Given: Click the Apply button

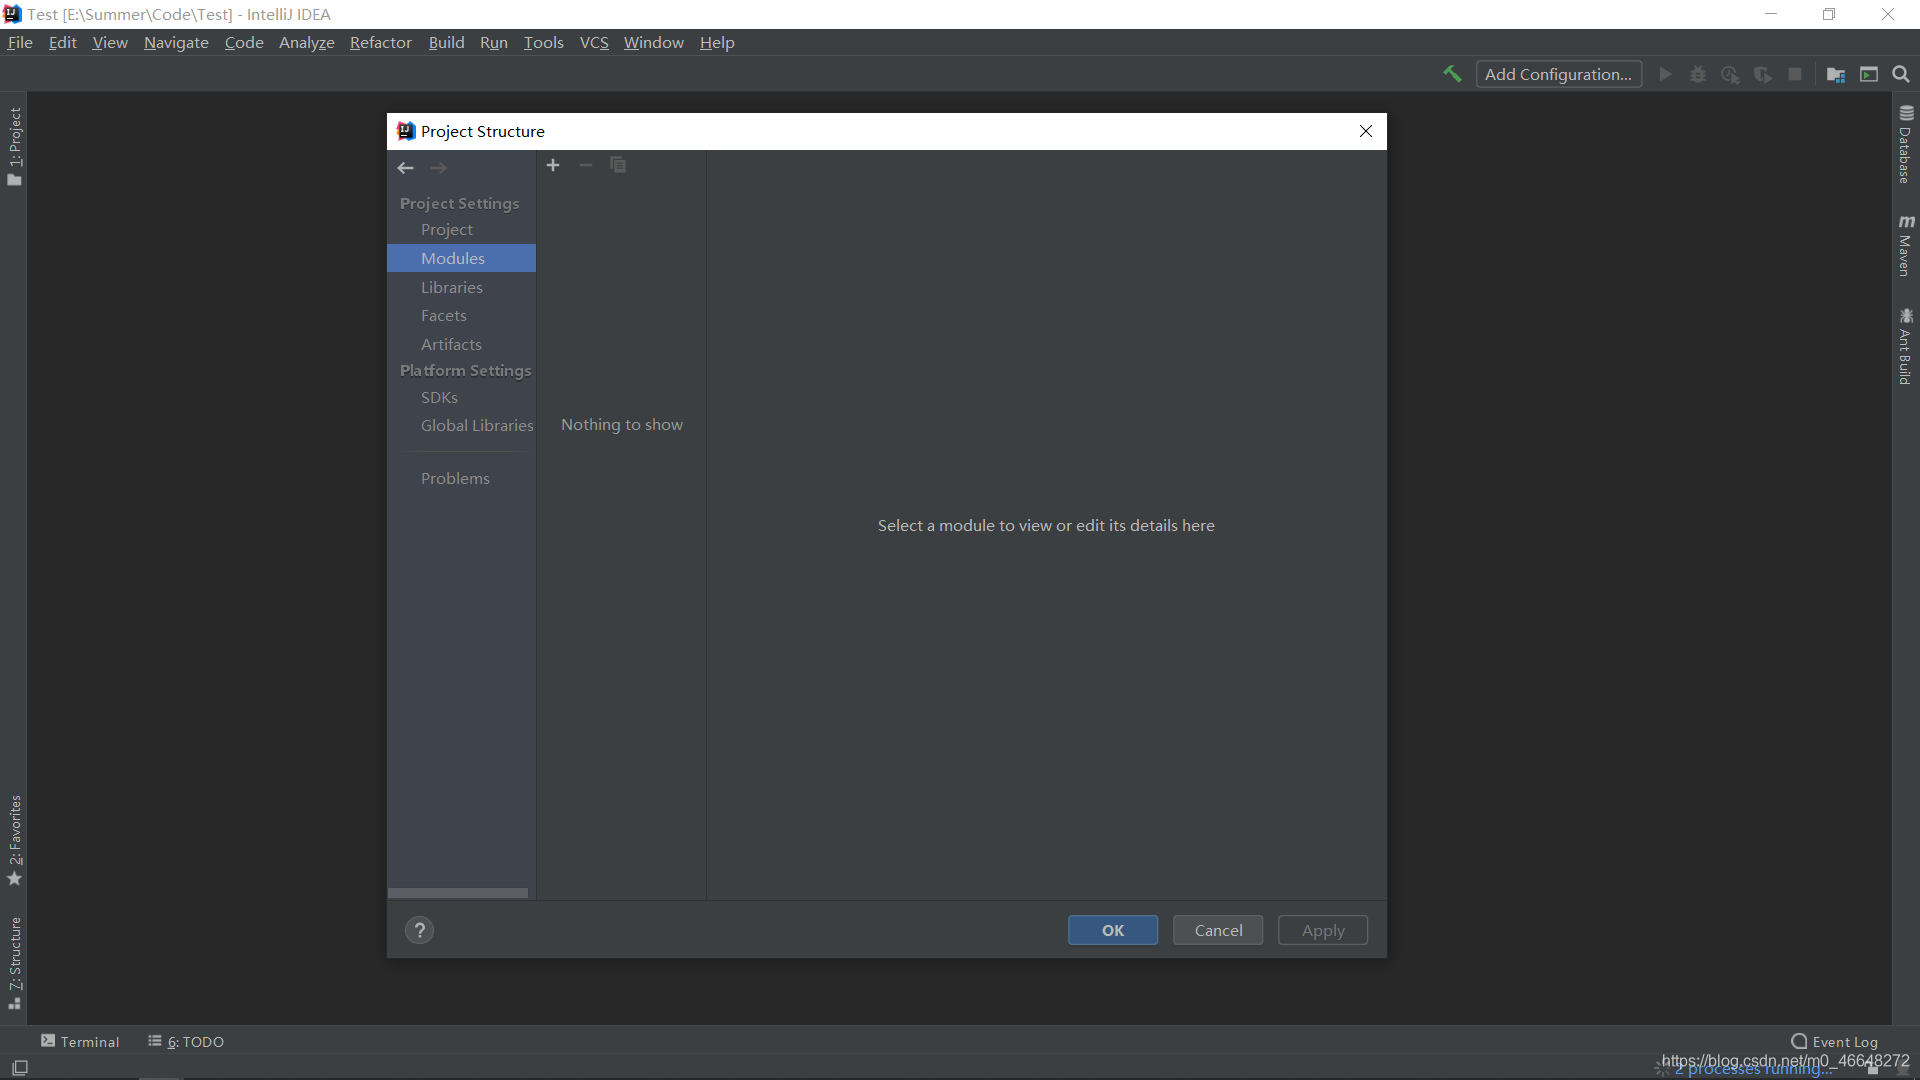Looking at the screenshot, I should [1323, 930].
